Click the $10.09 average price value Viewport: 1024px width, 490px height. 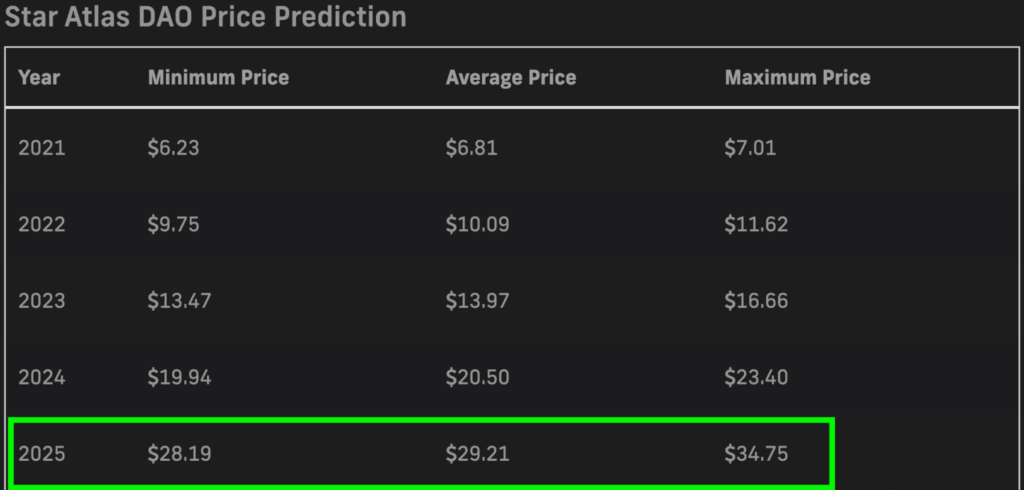(477, 225)
